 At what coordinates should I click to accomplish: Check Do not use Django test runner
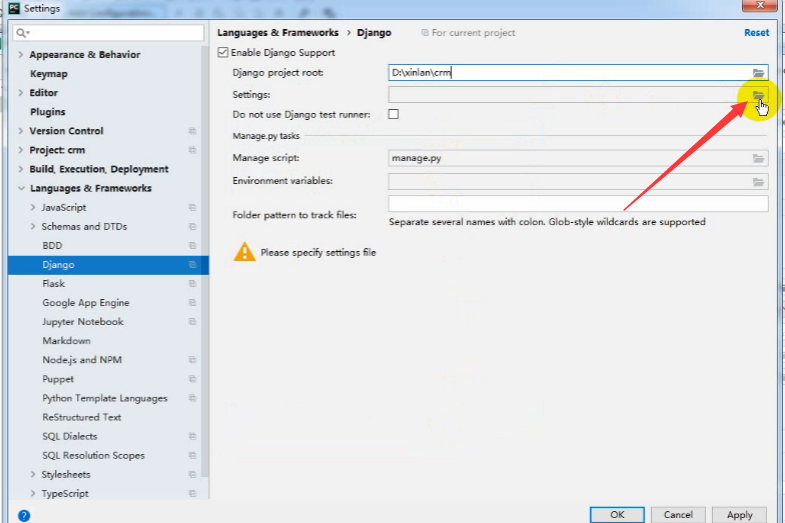[x=394, y=115]
